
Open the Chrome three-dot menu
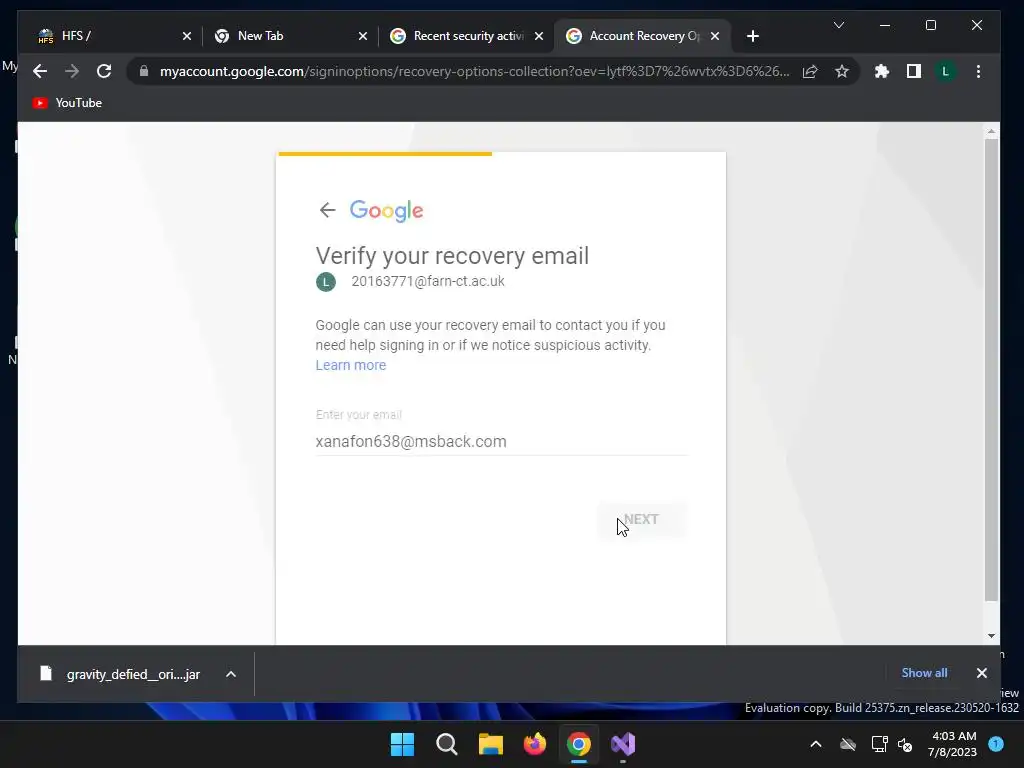coord(978,71)
